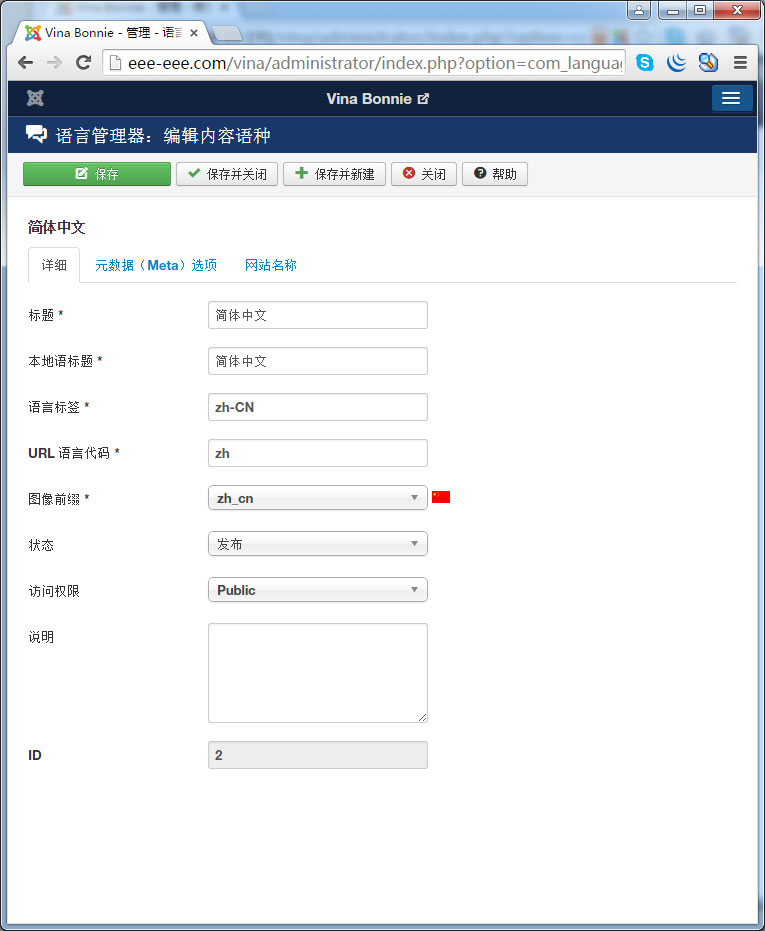Click the browser address bar
The image size is (765, 931).
click(364, 63)
